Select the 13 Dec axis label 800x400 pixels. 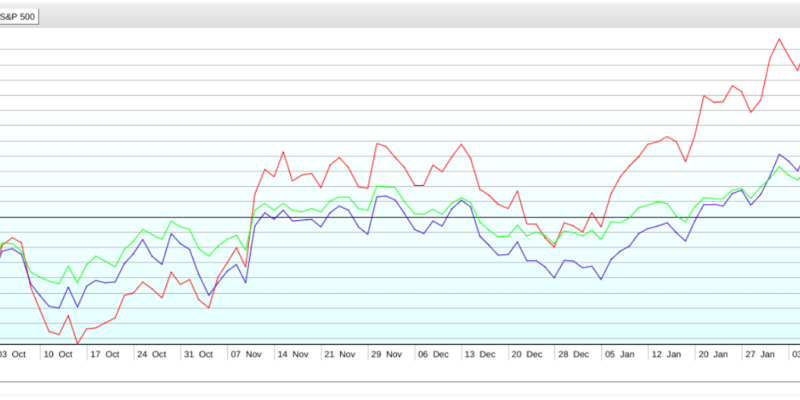click(480, 354)
